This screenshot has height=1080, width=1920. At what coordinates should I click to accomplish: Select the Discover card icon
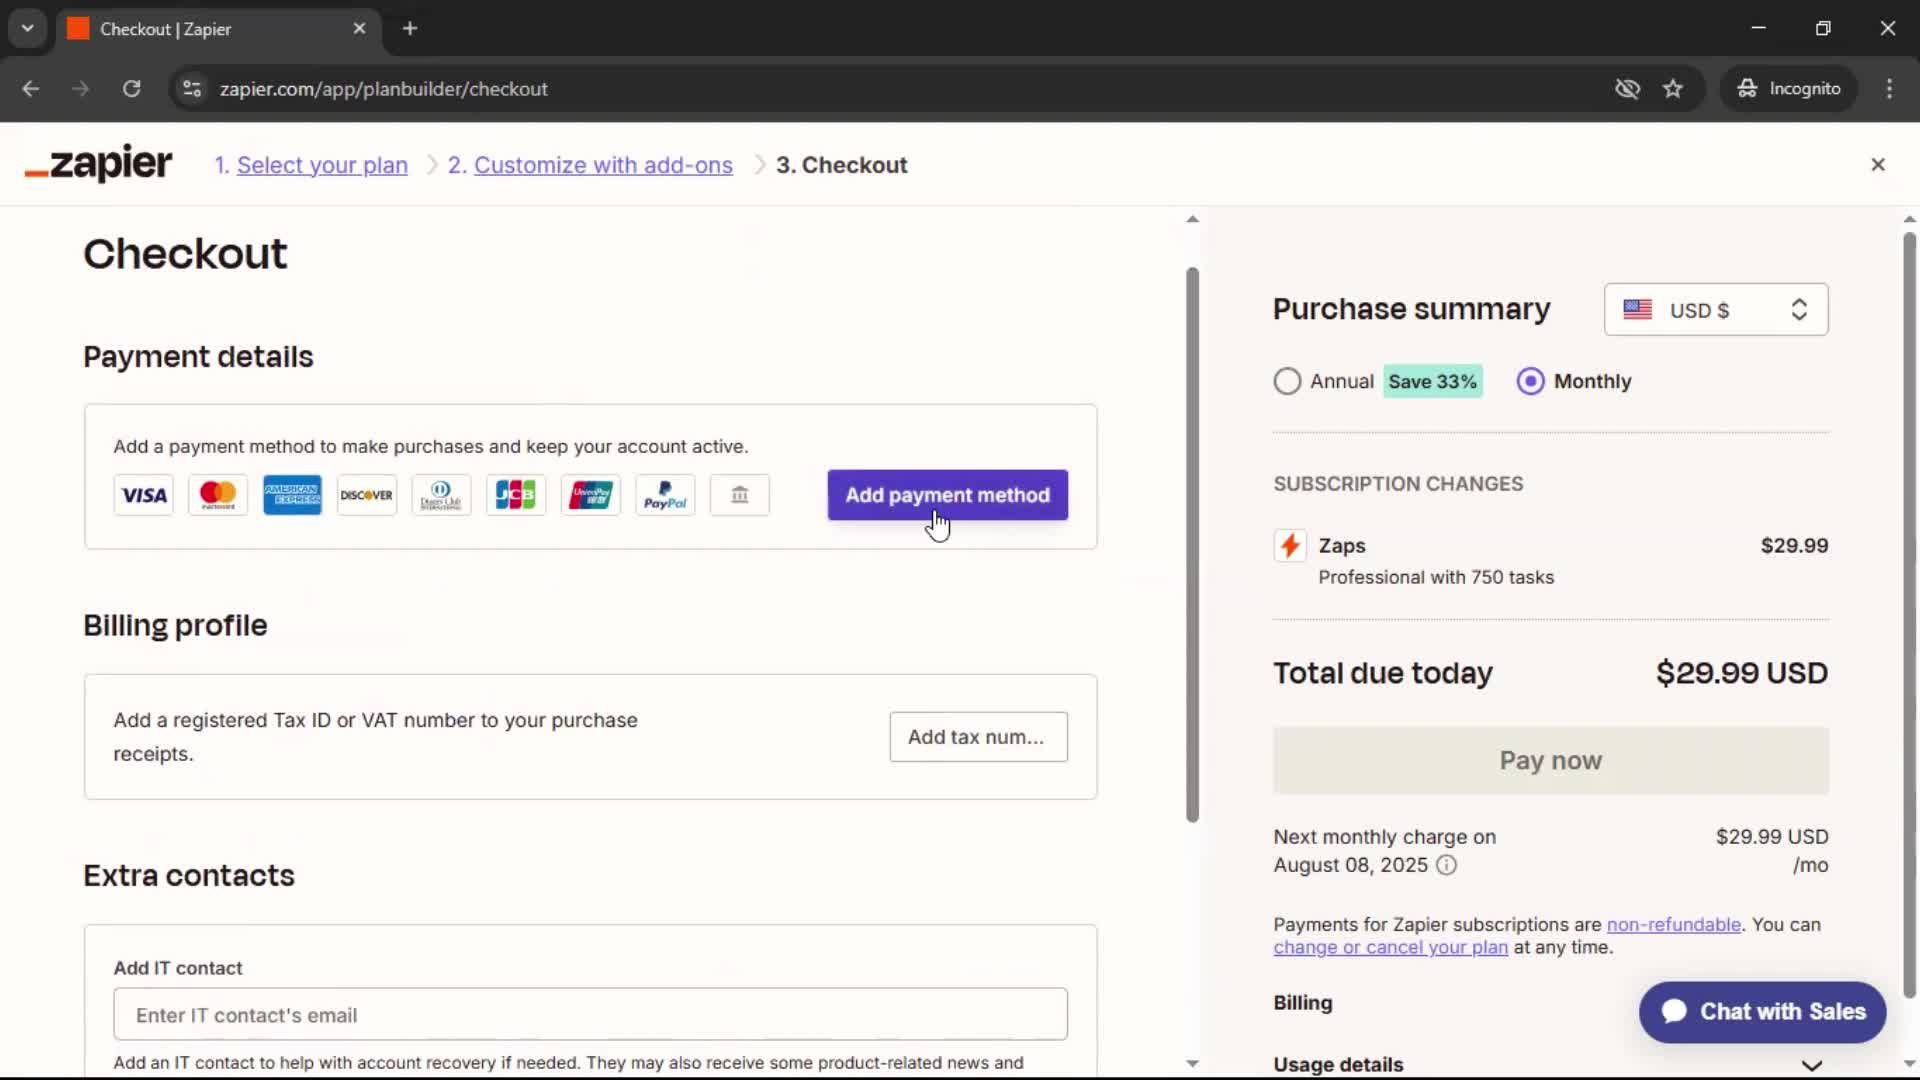click(x=367, y=495)
